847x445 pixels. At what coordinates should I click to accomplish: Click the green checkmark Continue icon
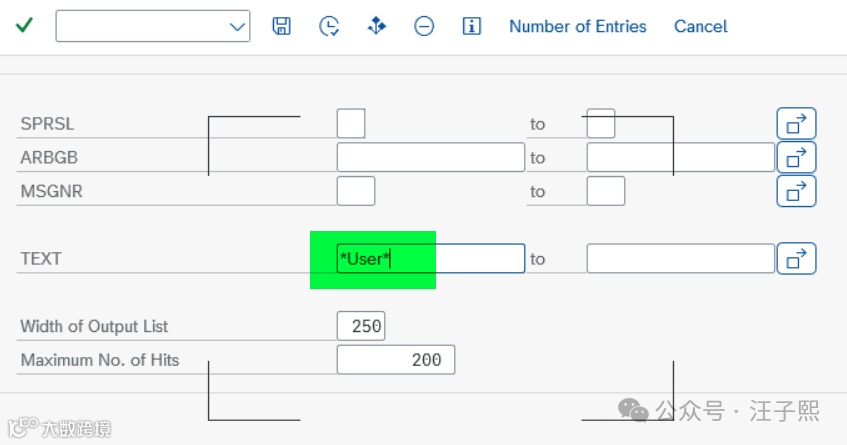point(24,25)
